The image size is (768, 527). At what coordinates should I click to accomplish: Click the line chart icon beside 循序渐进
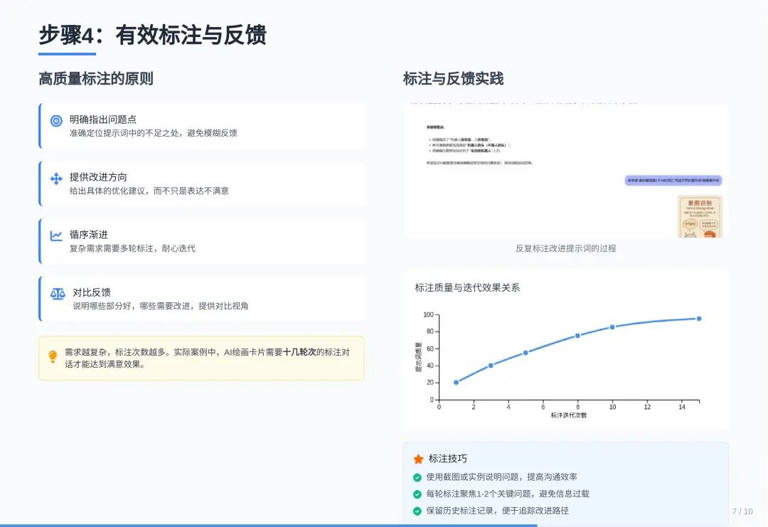click(x=56, y=236)
